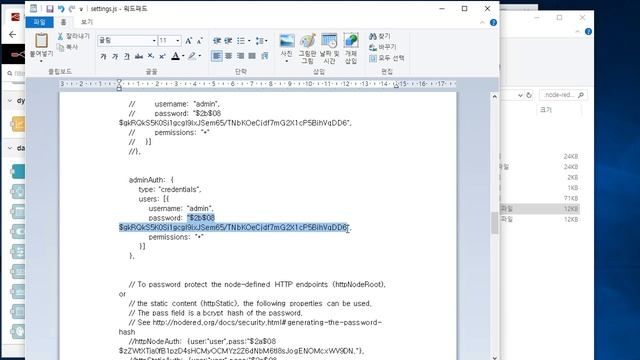Switch to the Home (홈) tab
The width and height of the screenshot is (640, 360).
point(63,22)
